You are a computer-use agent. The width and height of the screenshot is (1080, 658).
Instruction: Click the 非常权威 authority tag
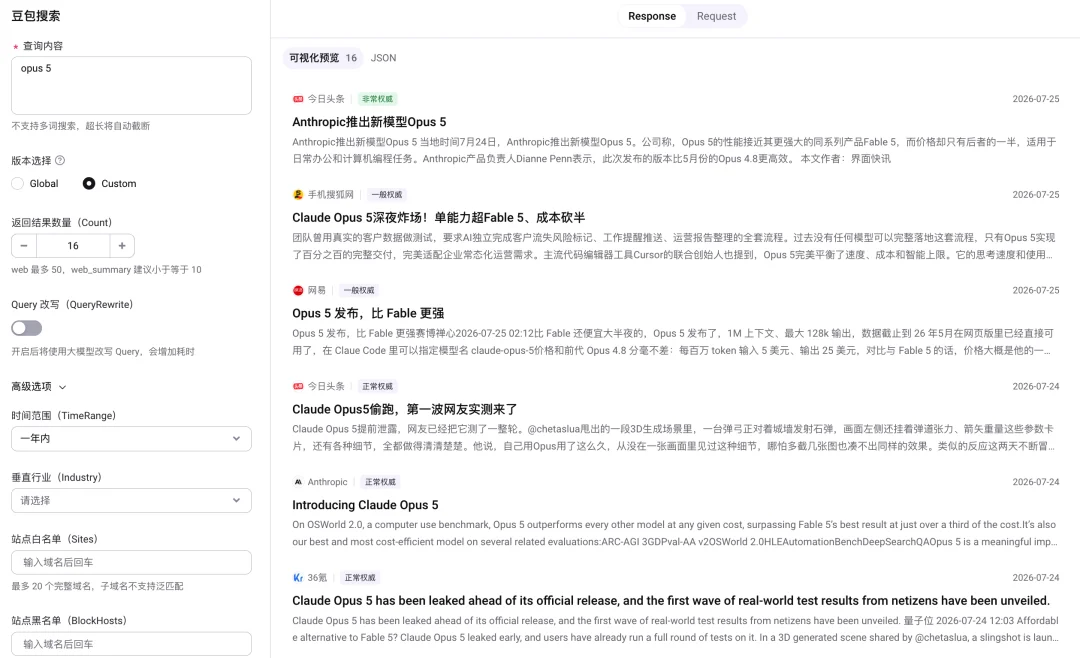click(377, 99)
